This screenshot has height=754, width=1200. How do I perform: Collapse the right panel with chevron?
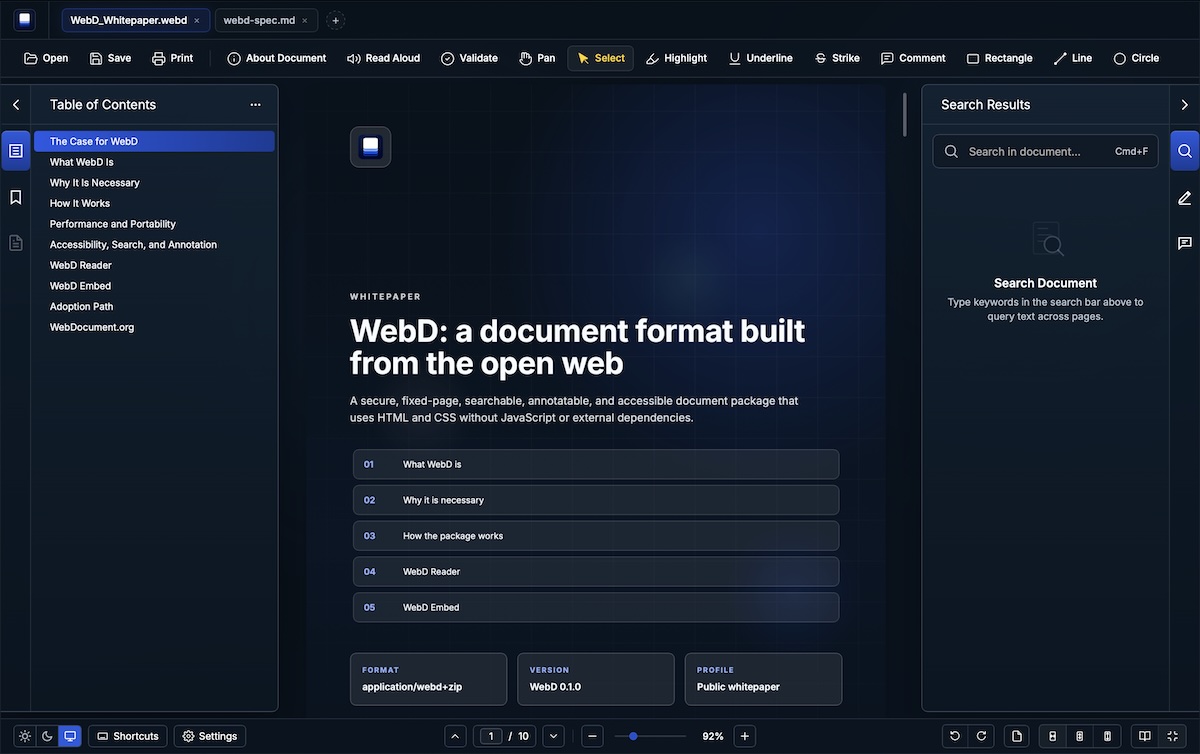[1185, 105]
